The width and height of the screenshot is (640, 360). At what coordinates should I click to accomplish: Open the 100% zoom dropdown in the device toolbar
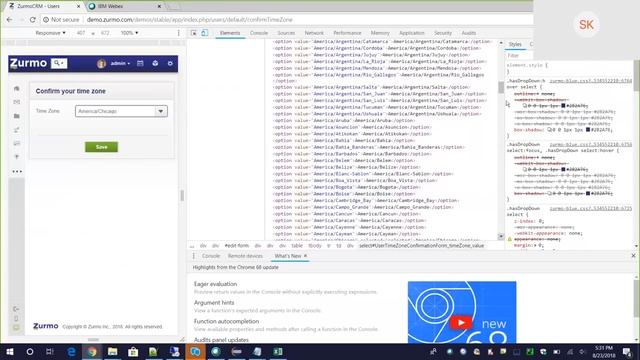129,33
